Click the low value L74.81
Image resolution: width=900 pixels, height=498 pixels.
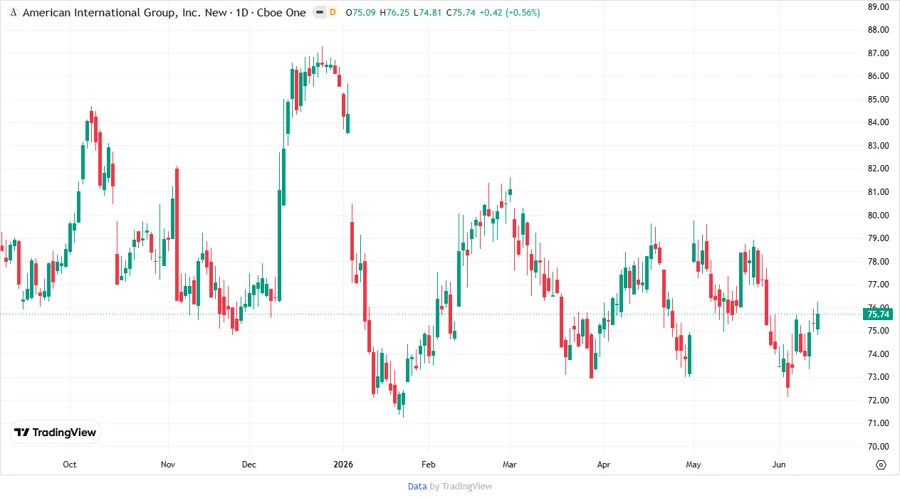(x=428, y=13)
